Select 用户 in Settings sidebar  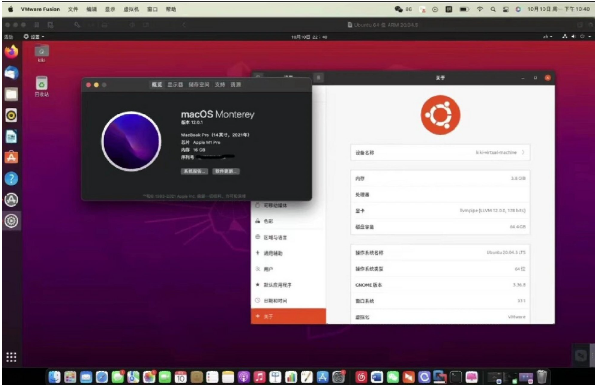[x=288, y=269]
